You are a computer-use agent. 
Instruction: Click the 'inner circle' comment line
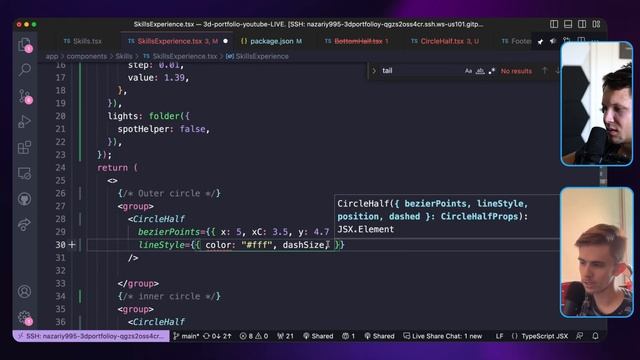click(169, 296)
